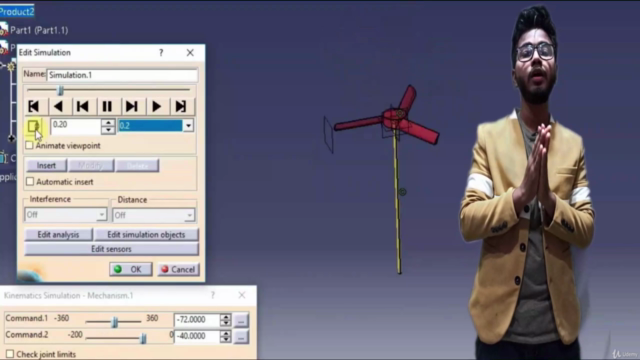Click the 0.20 time input field
The height and width of the screenshot is (360, 640).
[76, 126]
